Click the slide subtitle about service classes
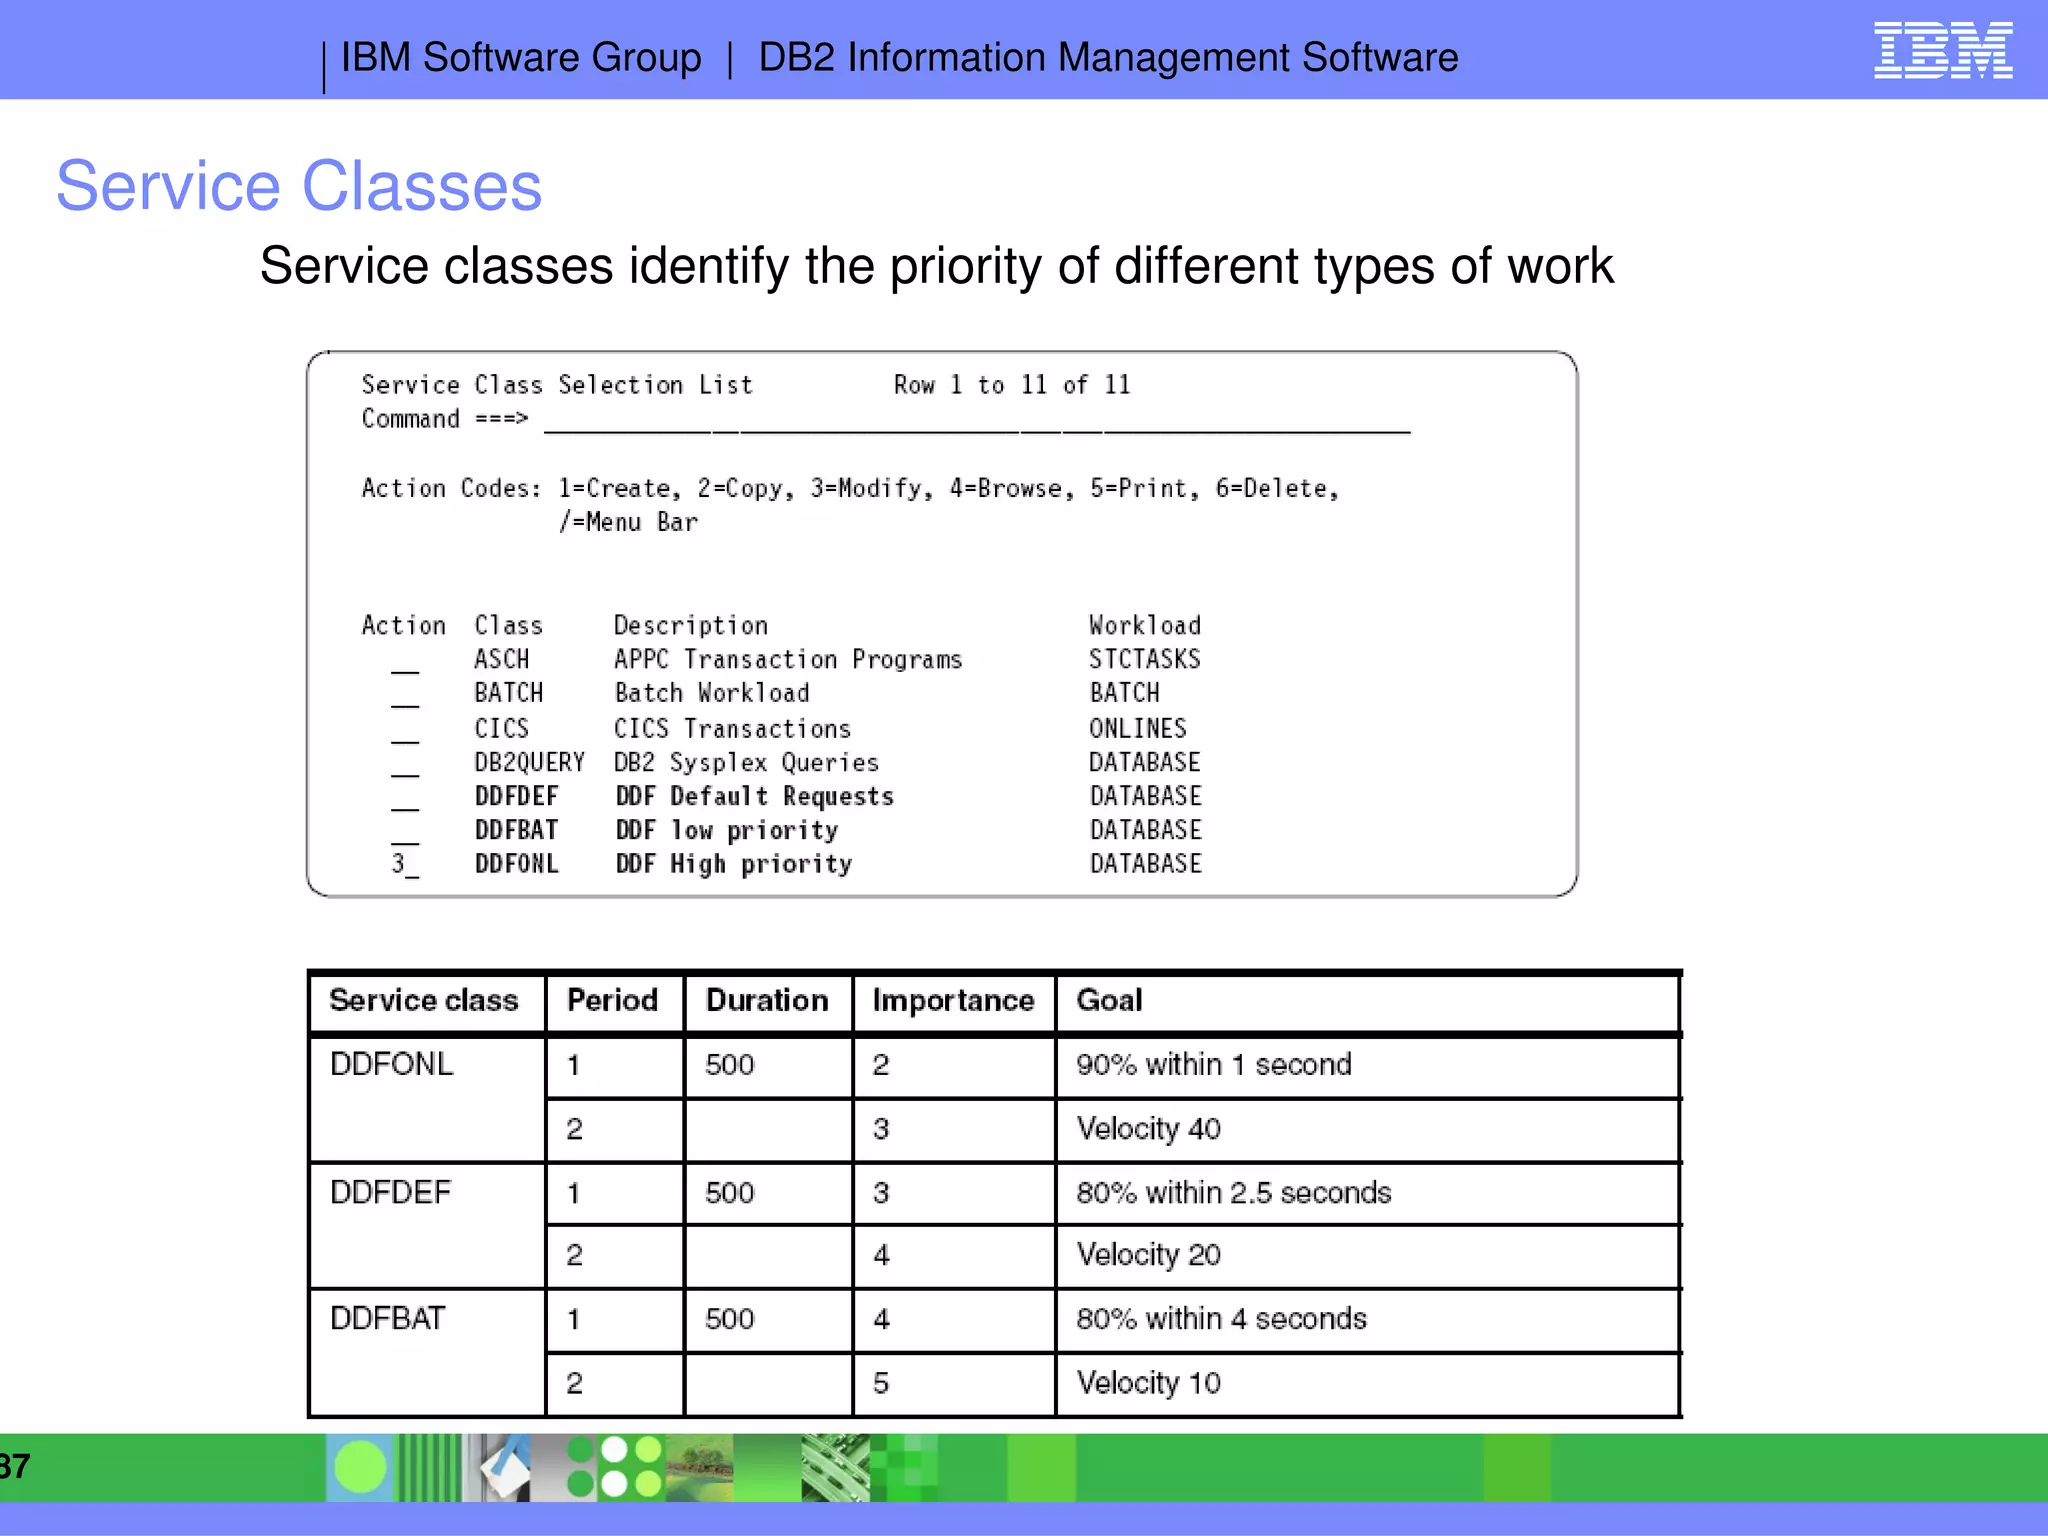The image size is (2048, 1536). click(936, 267)
